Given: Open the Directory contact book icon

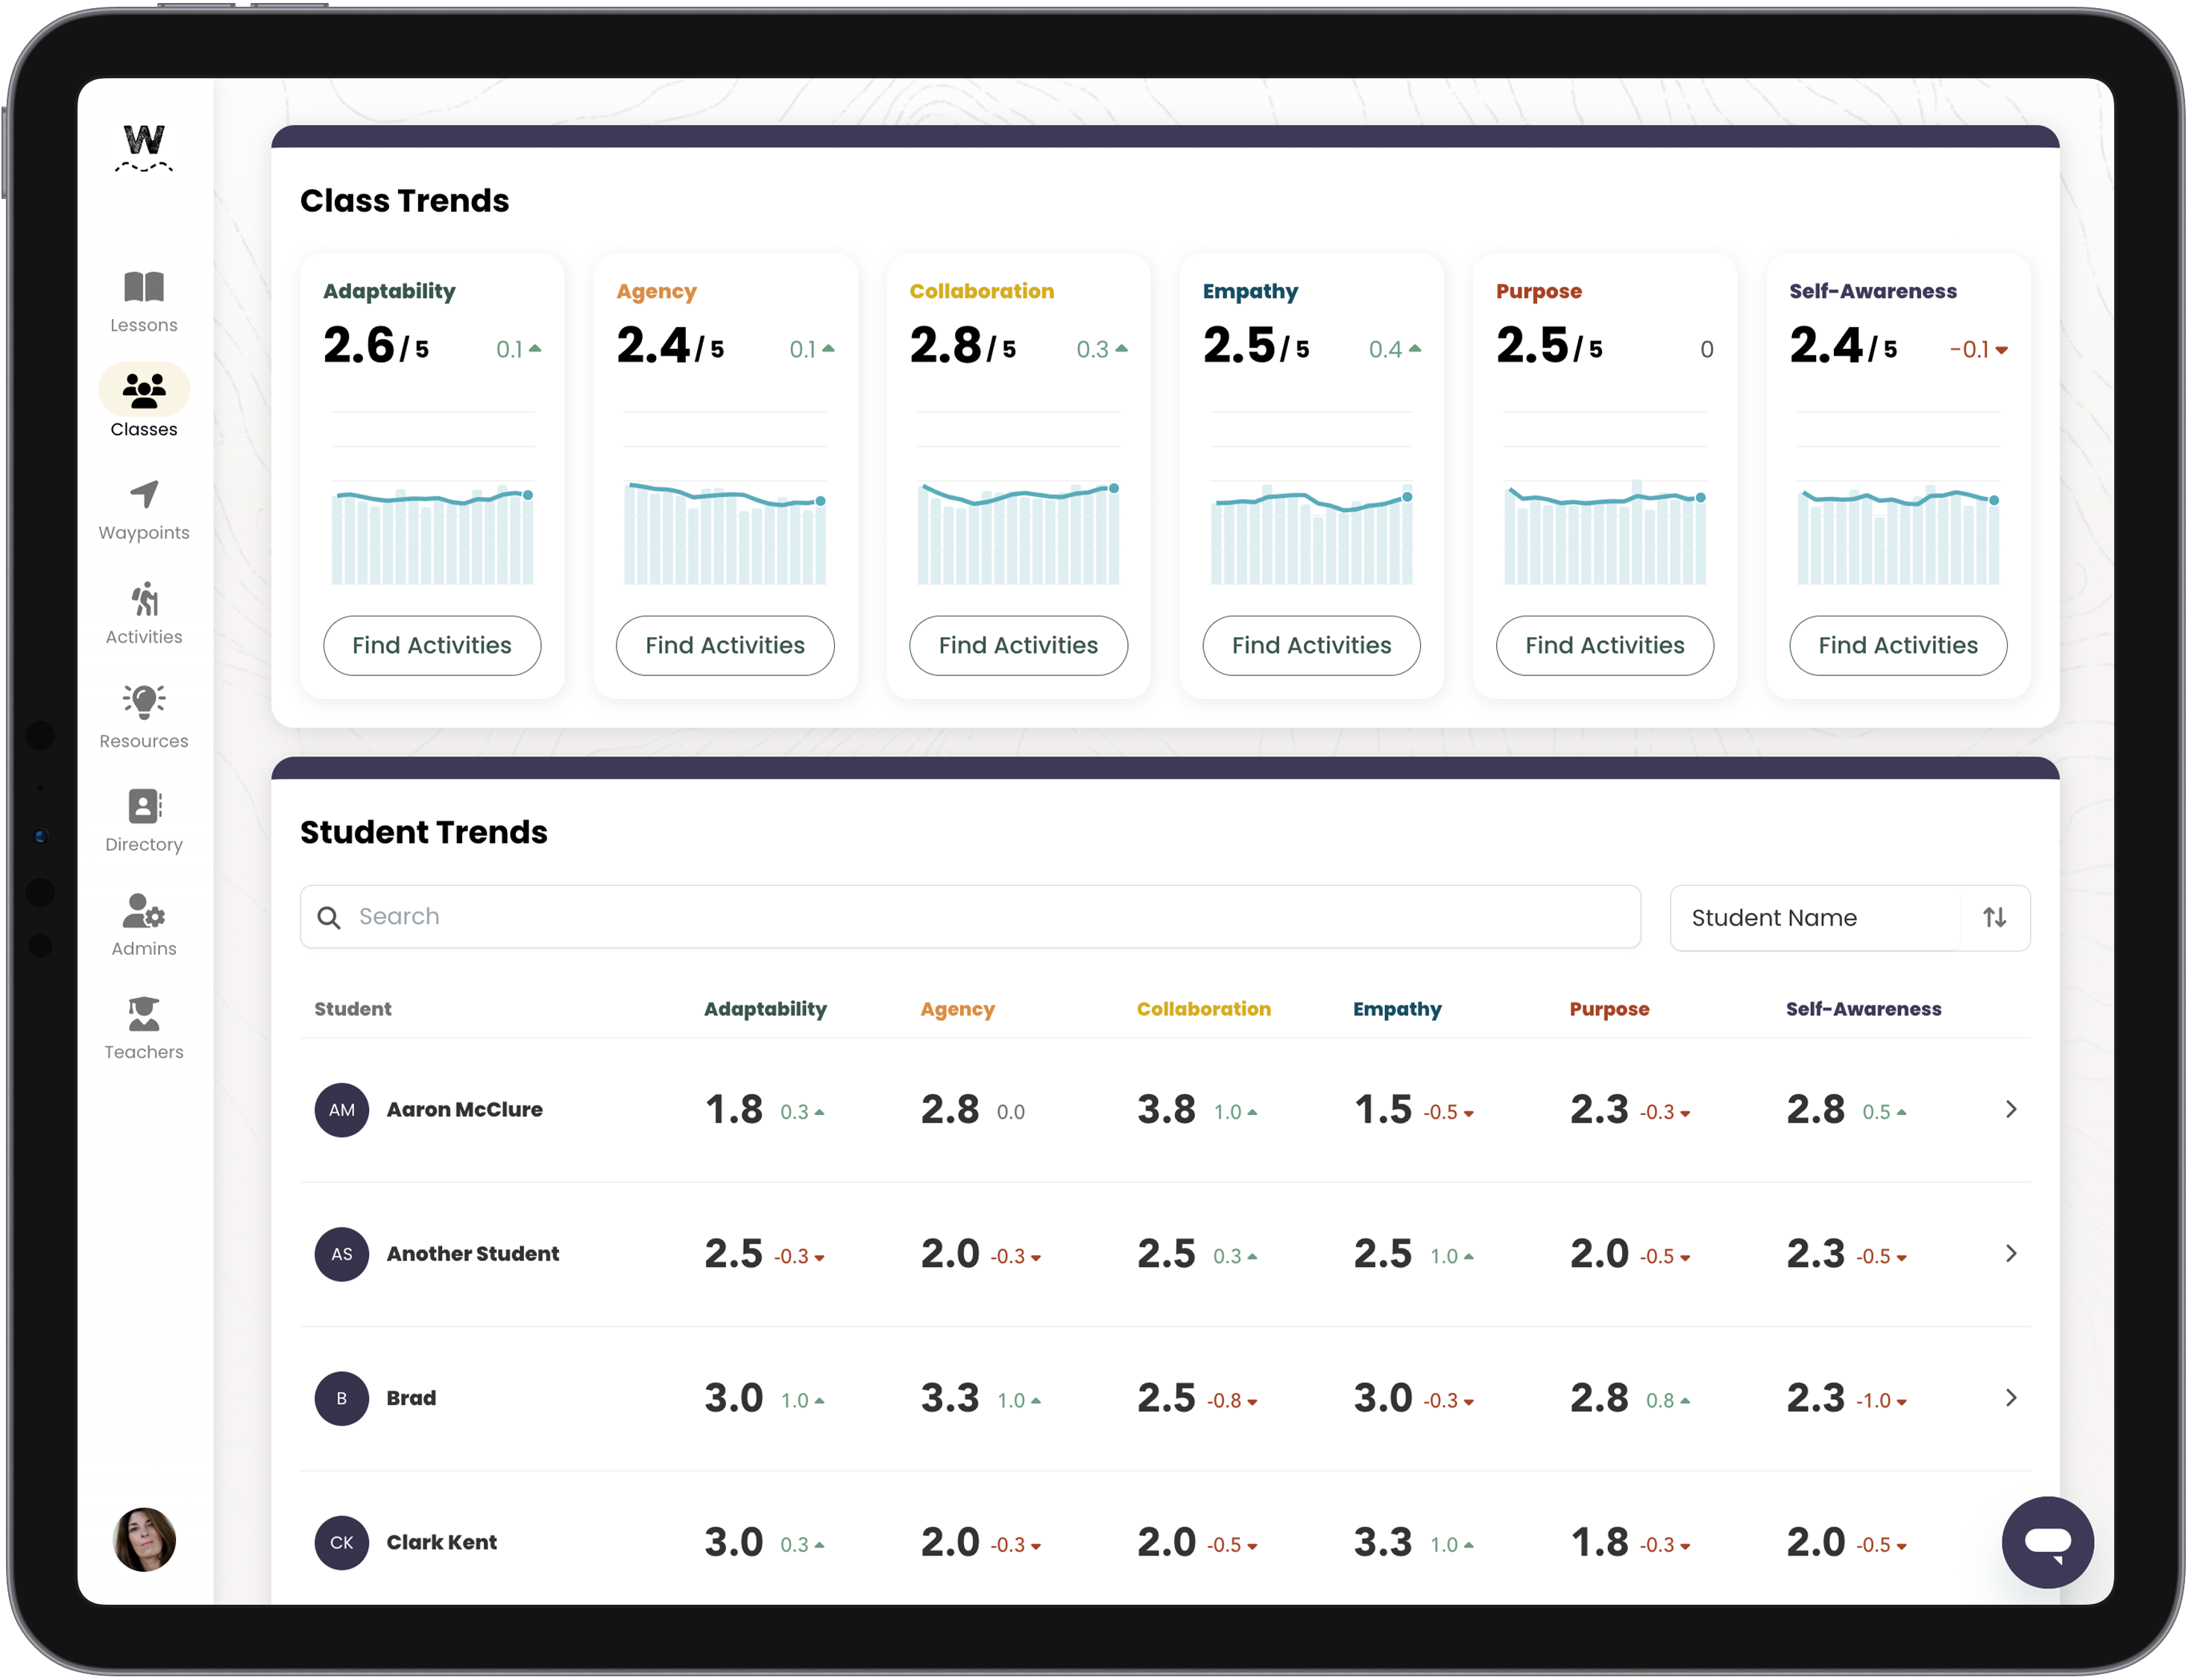Looking at the screenshot, I should 144,806.
